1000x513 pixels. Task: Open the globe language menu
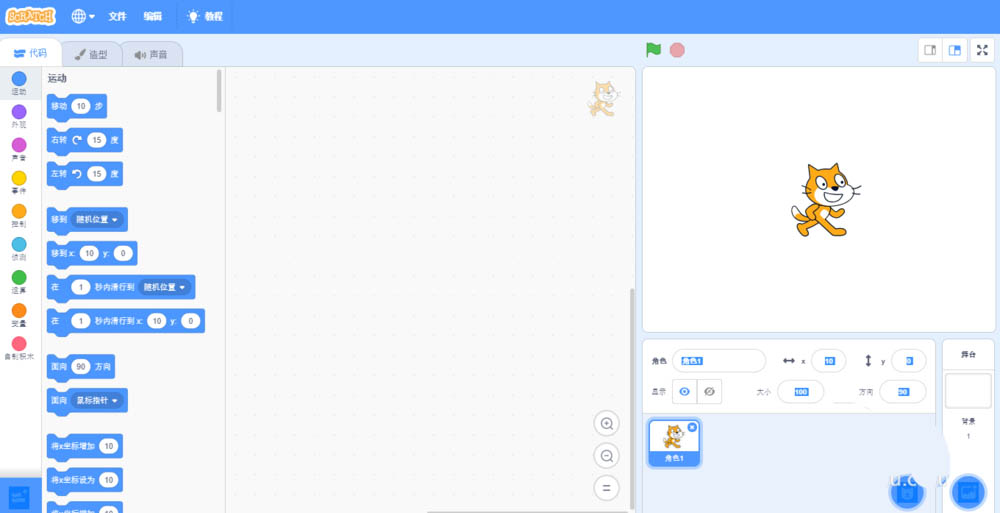83,17
